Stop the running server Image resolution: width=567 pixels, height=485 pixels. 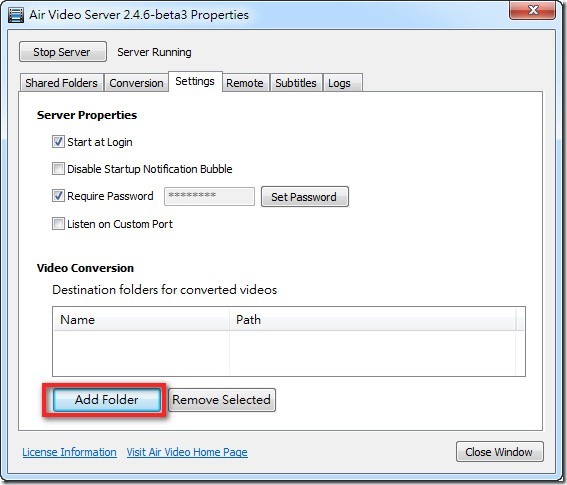pyautogui.click(x=63, y=52)
